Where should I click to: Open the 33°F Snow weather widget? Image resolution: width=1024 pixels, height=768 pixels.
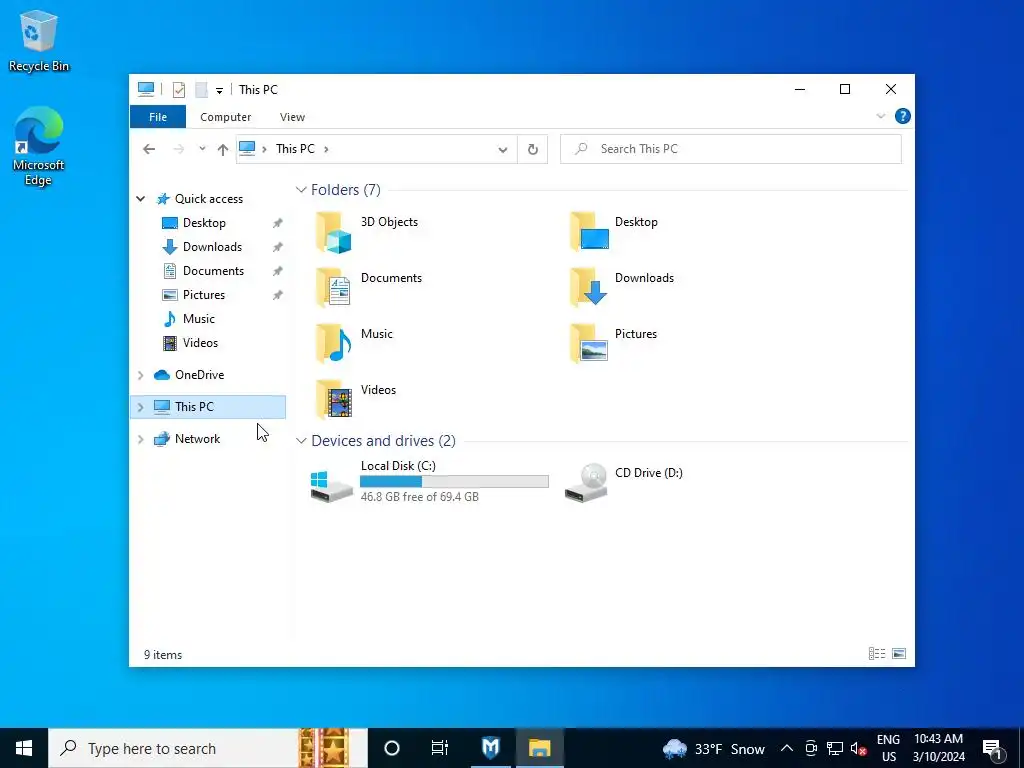coord(713,749)
